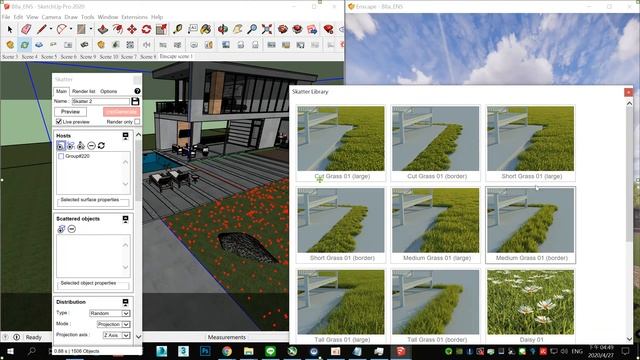
Task: Open Chrome from the taskbar
Action: [x=227, y=351]
